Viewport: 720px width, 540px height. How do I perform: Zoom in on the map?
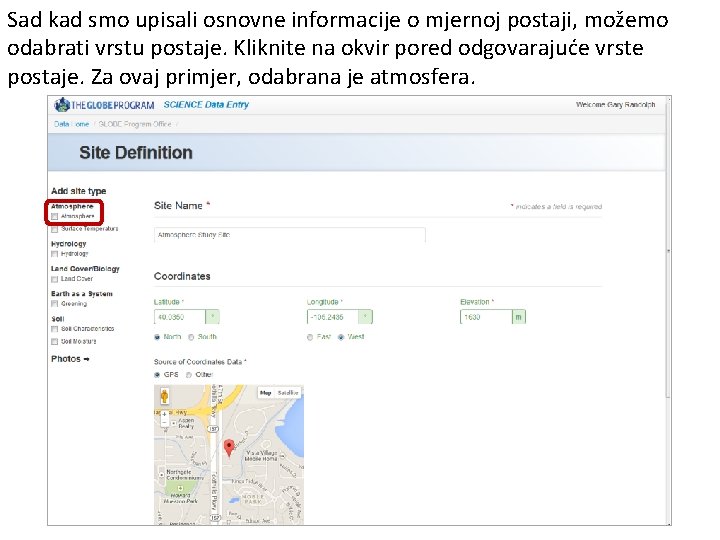[164, 414]
